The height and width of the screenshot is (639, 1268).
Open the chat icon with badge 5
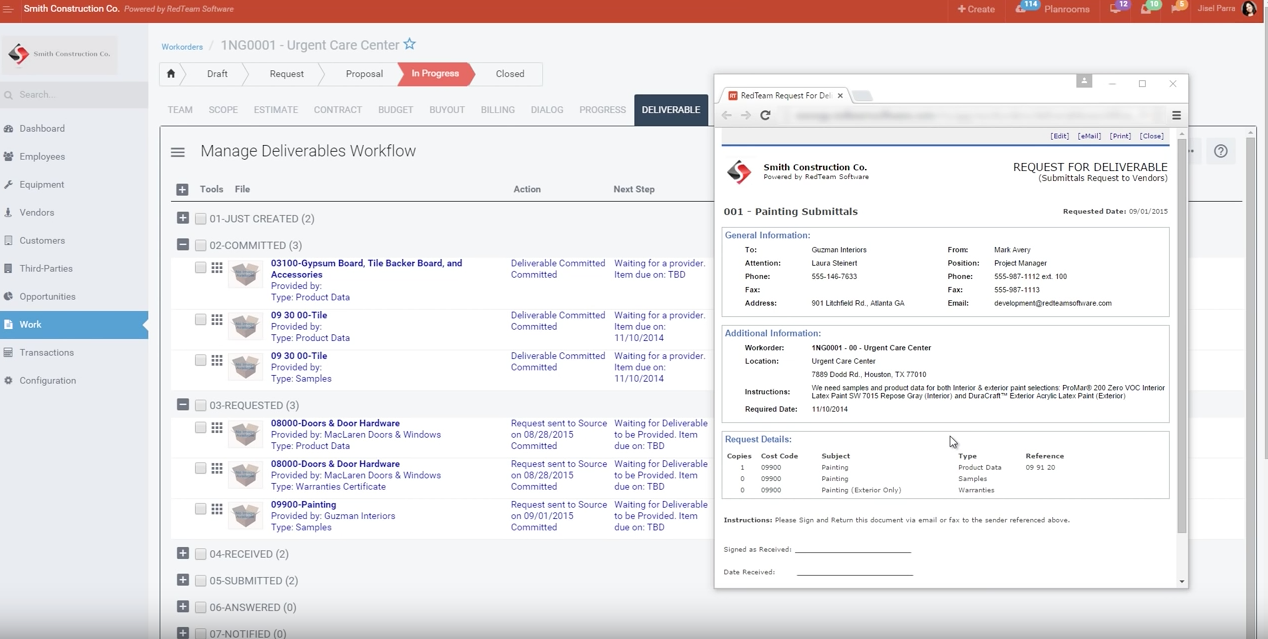(1177, 9)
